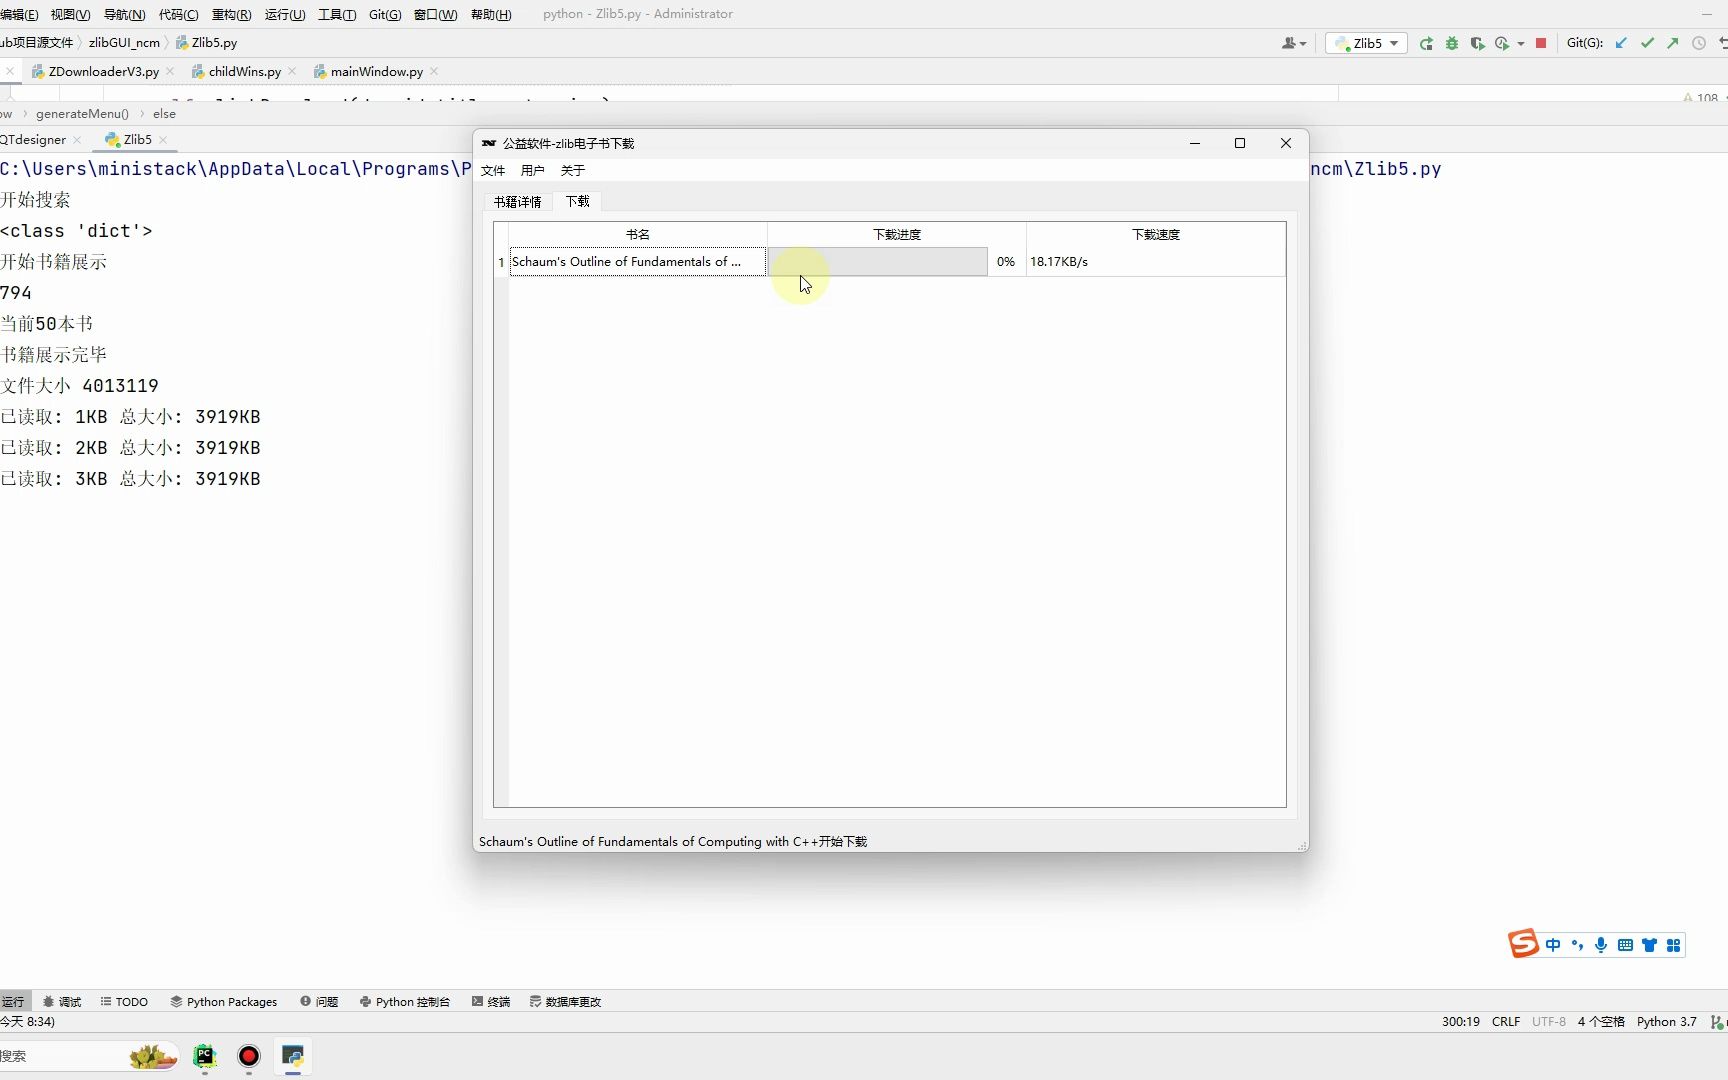This screenshot has height=1080, width=1728.
Task: Click zlibGUI_ncm breadcrumb in navigation bar
Action: (x=124, y=43)
